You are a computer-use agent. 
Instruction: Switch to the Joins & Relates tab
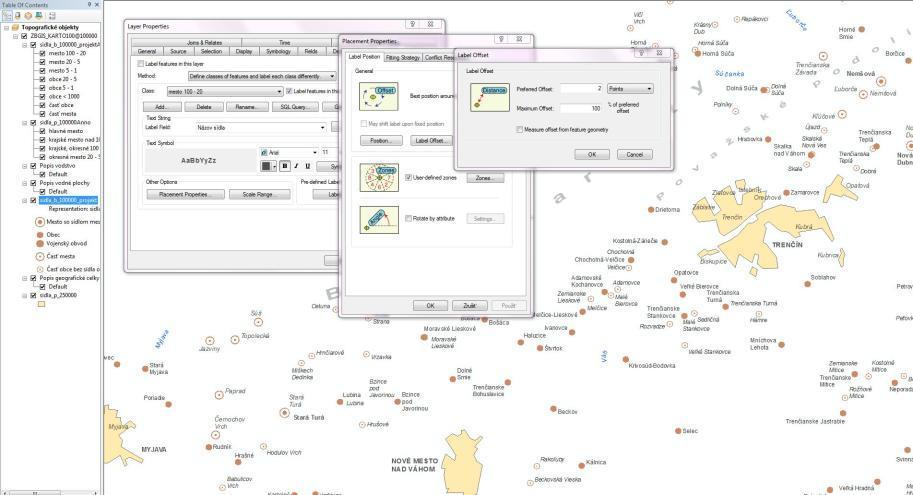(204, 43)
